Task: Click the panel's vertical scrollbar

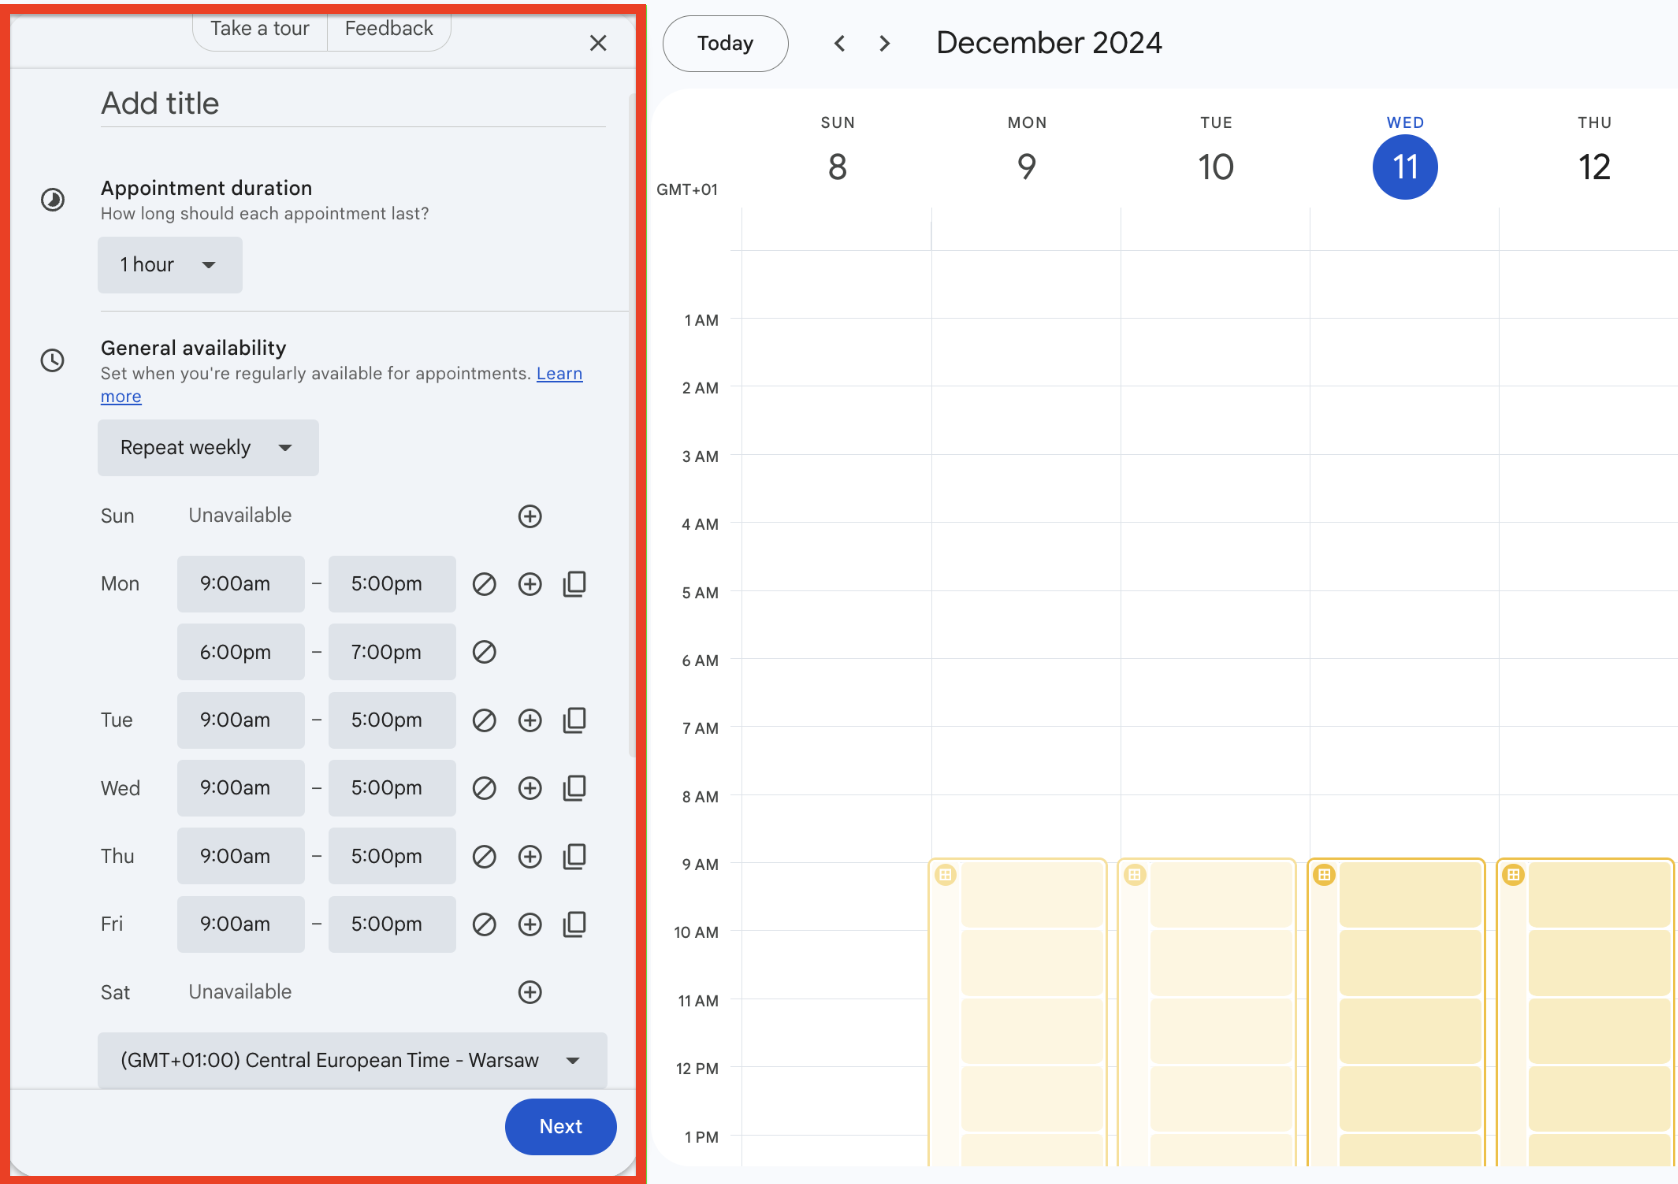Action: coord(632,424)
